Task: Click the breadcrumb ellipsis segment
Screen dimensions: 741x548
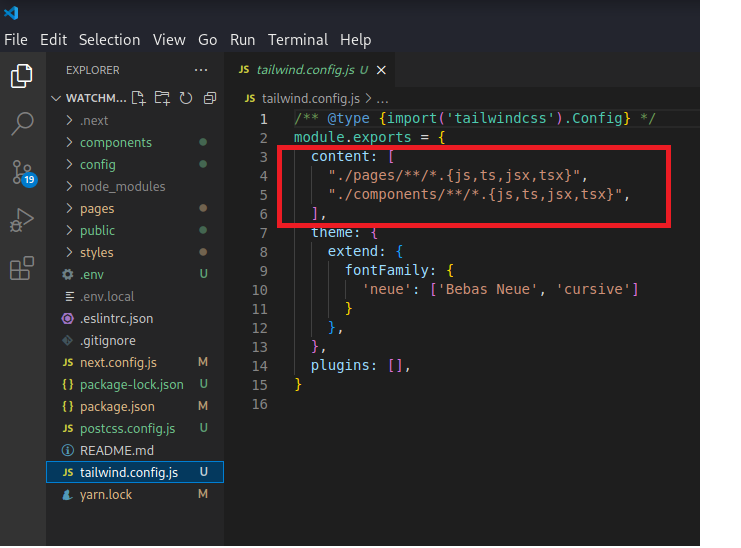Action: click(382, 99)
